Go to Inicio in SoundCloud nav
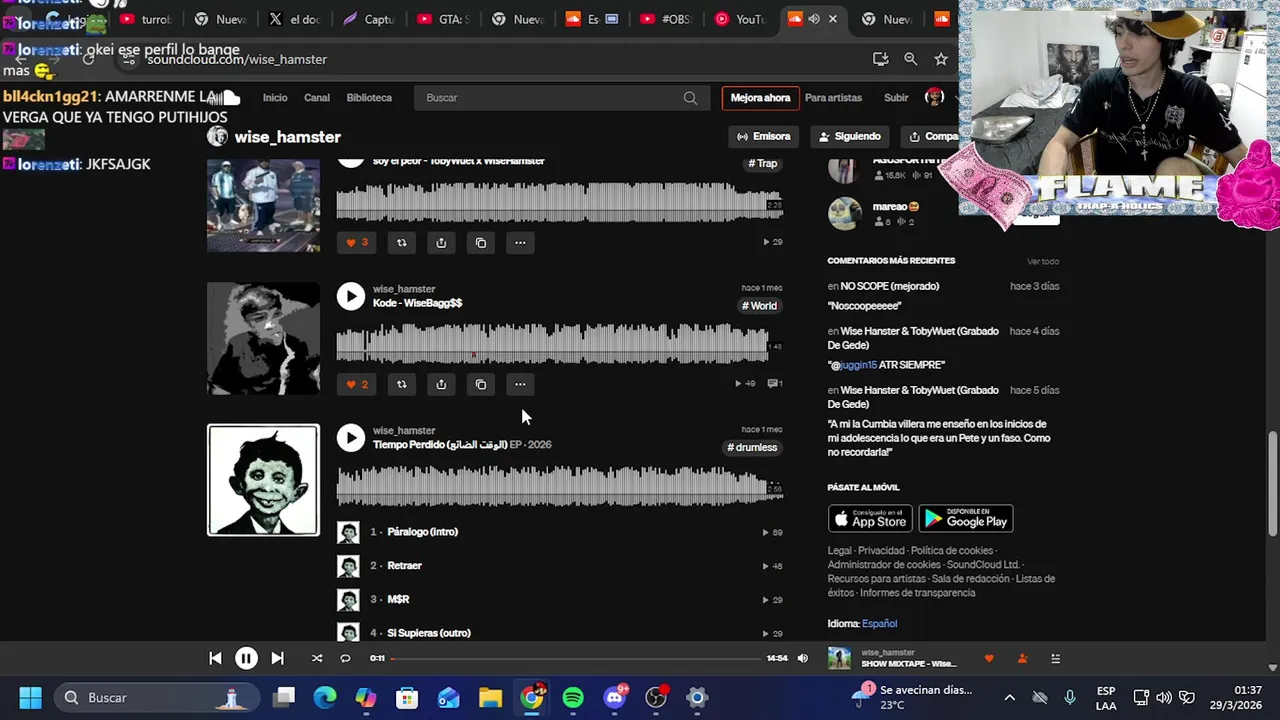Viewport: 1280px width, 720px height. (x=275, y=98)
